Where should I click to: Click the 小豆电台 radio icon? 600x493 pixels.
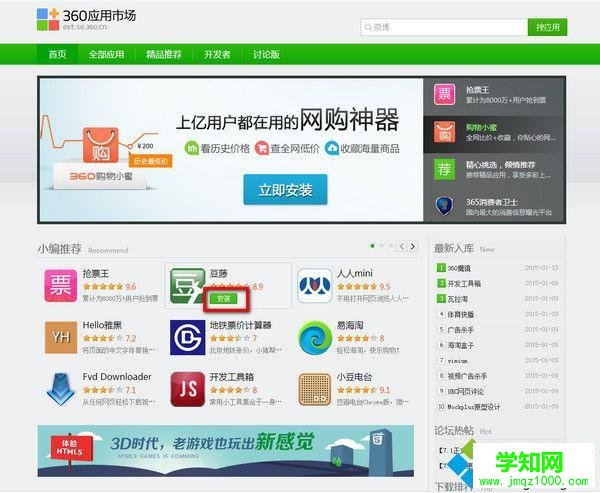click(x=315, y=389)
